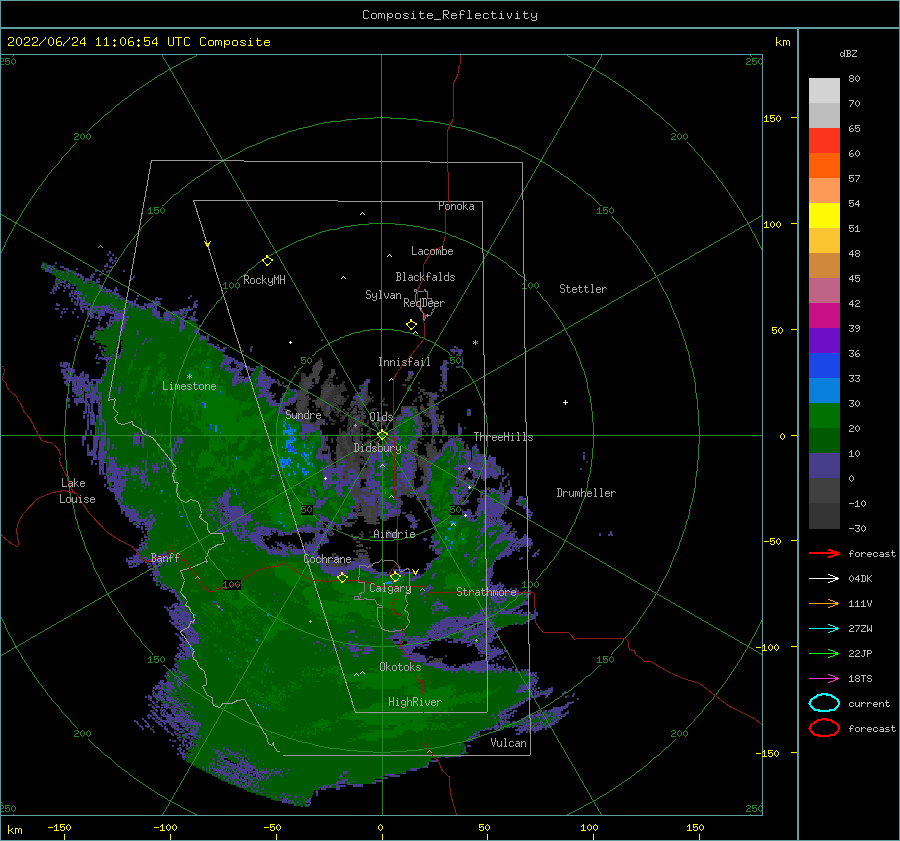Click the indigo 10-0 dBZ color swatch
Image resolution: width=900 pixels, height=841 pixels.
click(x=824, y=466)
